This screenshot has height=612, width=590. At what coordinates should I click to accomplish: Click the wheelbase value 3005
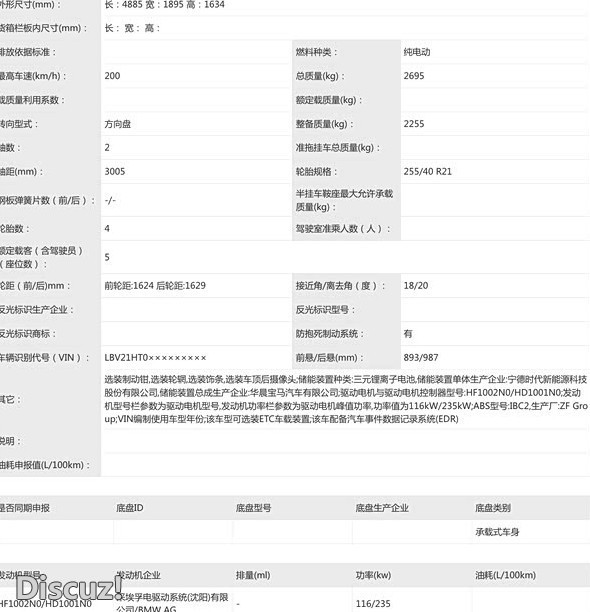115,171
